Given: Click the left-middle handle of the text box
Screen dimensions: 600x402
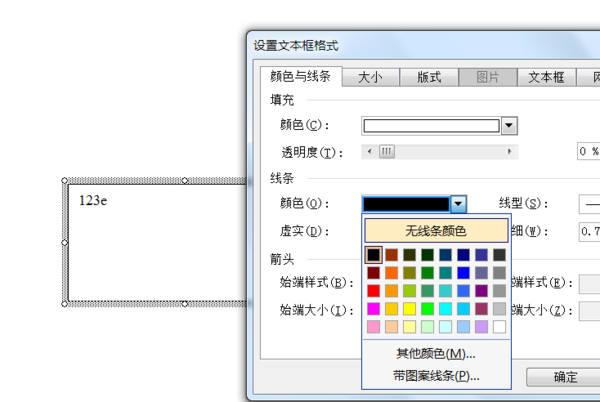Looking at the screenshot, I should point(65,243).
